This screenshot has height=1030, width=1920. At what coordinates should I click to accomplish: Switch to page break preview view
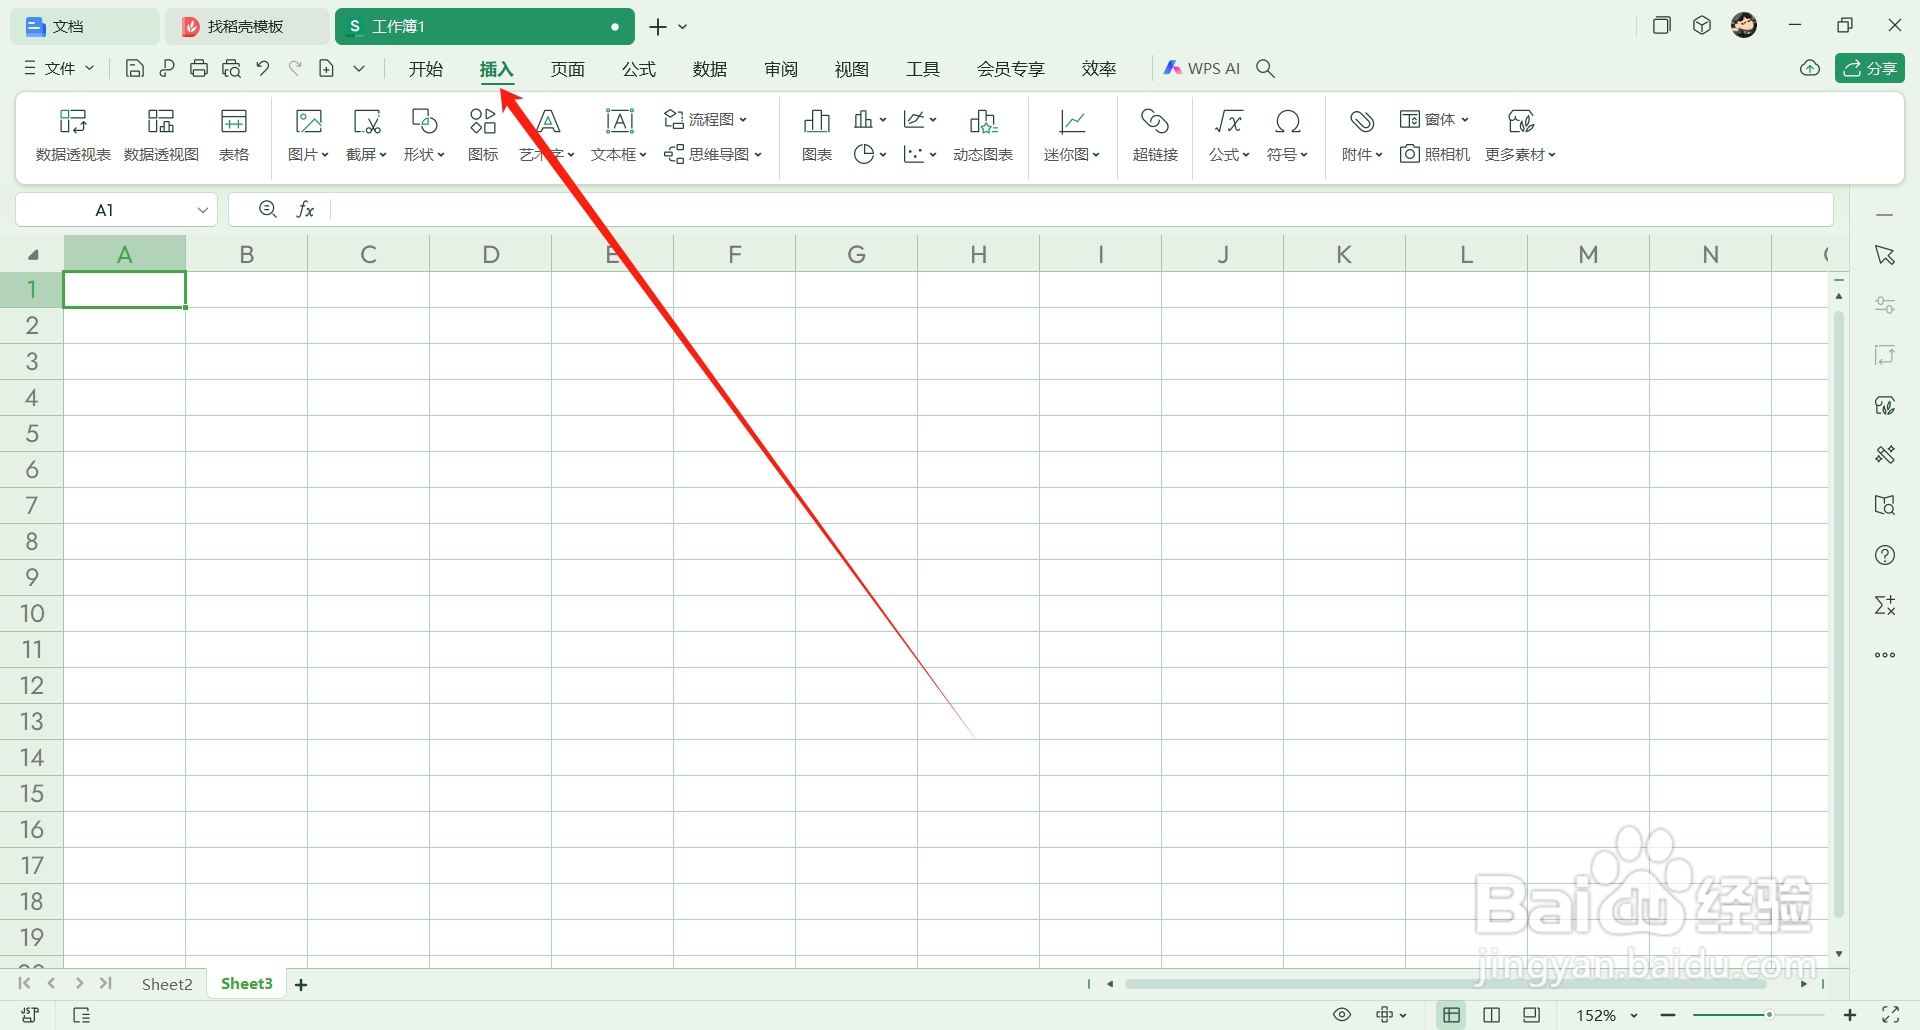(x=1492, y=1015)
